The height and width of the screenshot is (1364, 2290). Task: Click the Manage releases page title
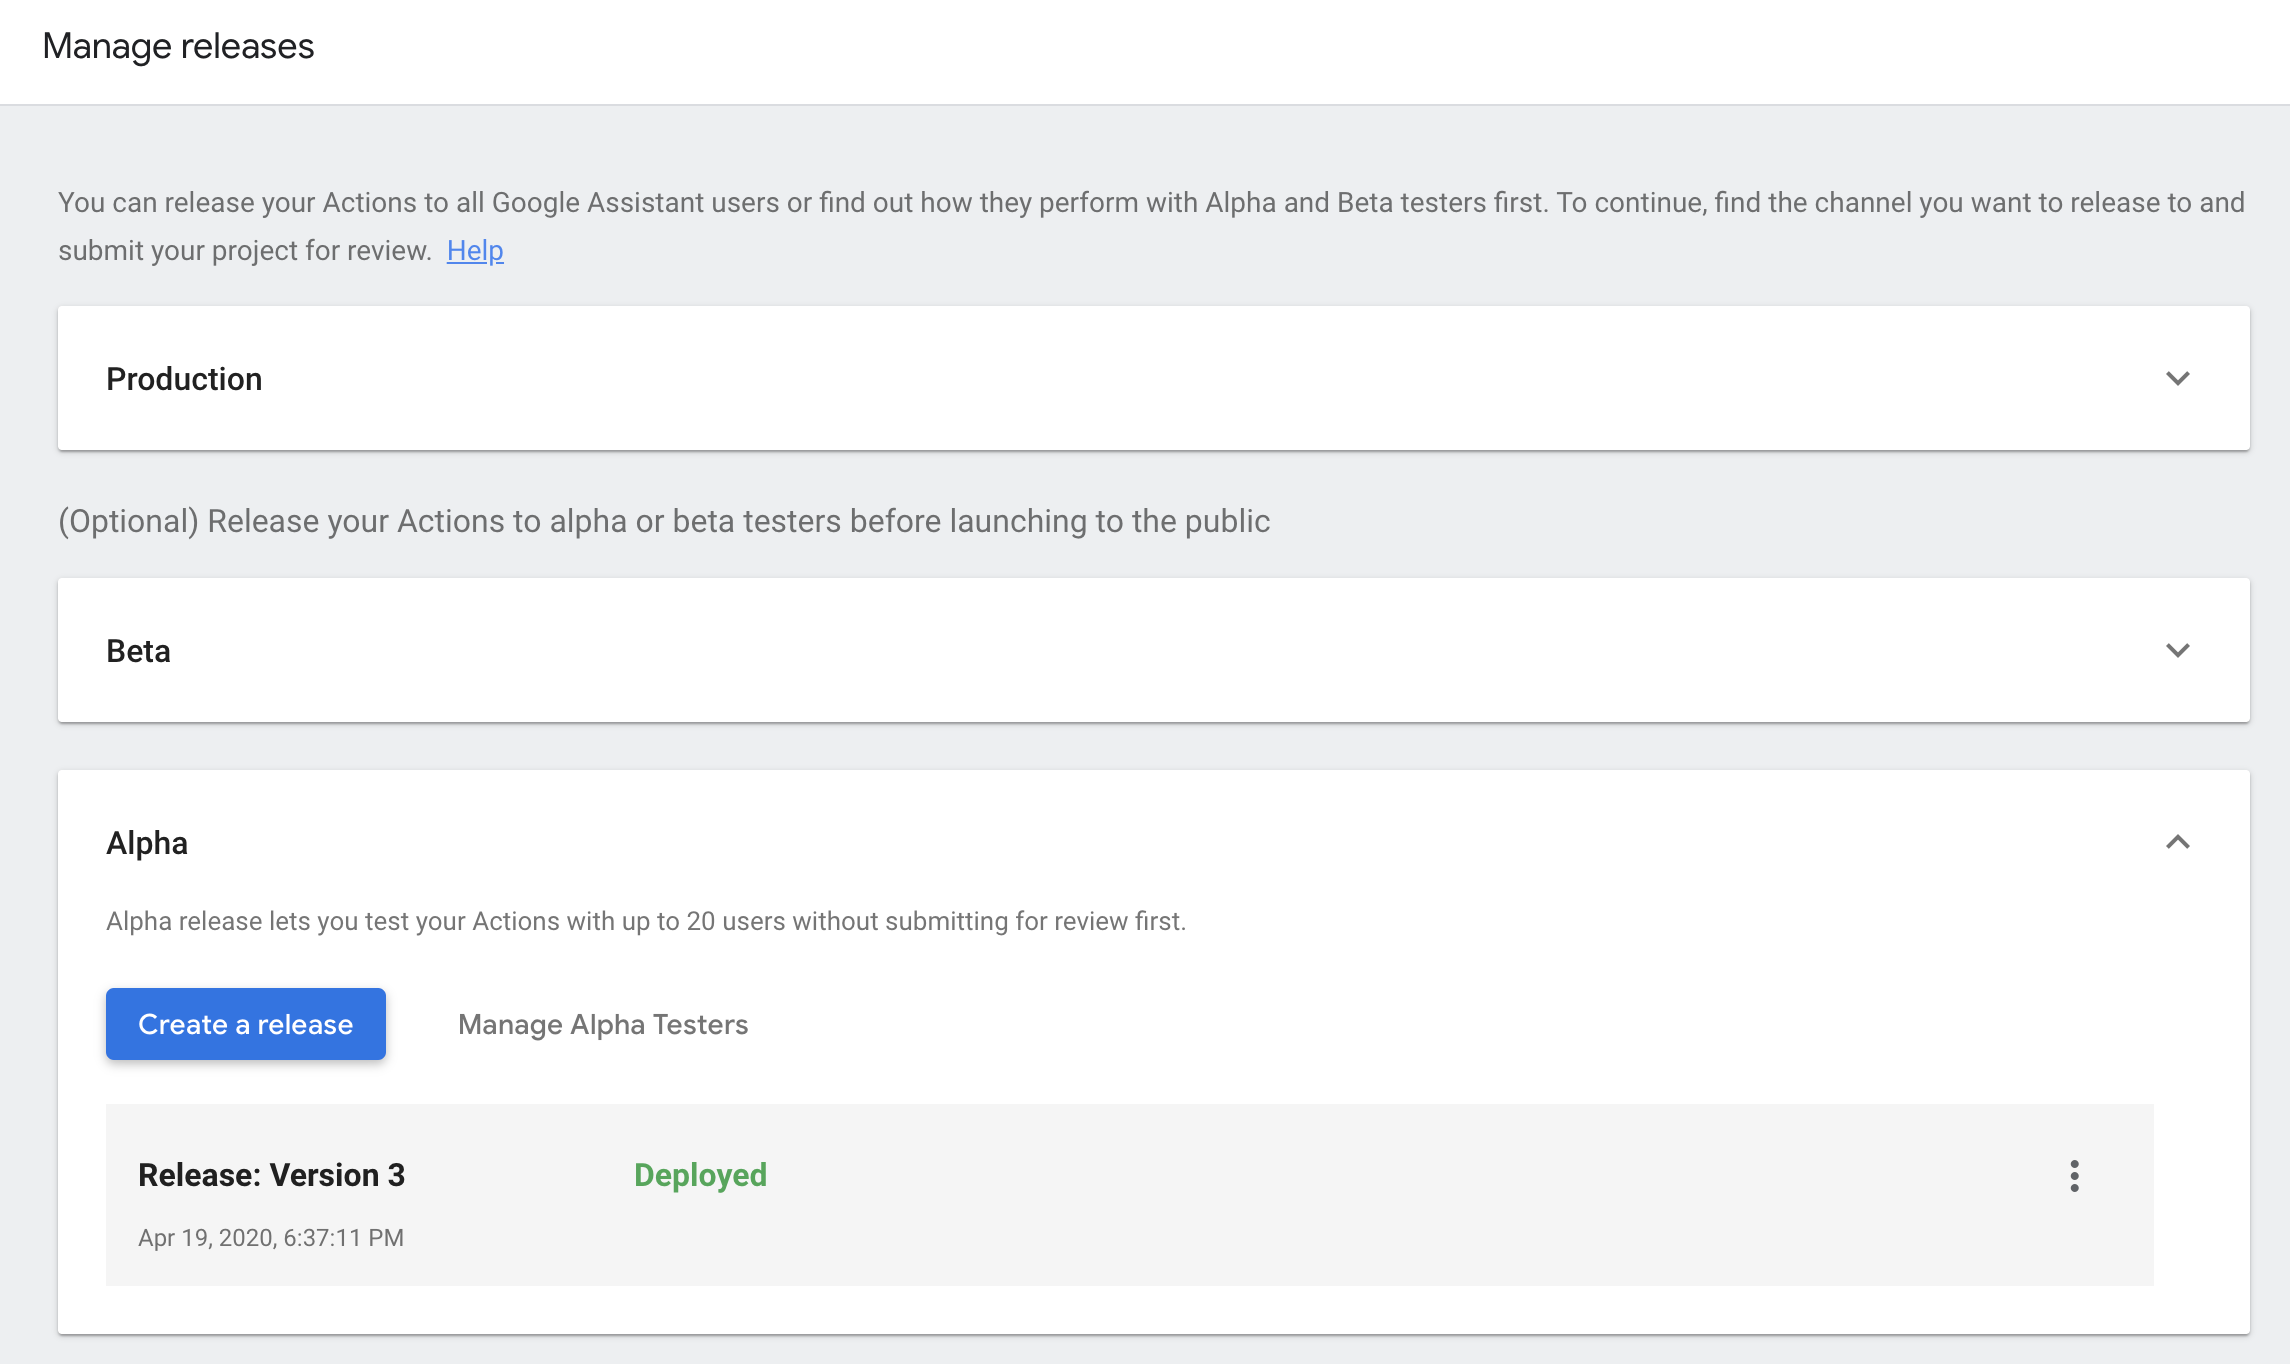pyautogui.click(x=178, y=46)
